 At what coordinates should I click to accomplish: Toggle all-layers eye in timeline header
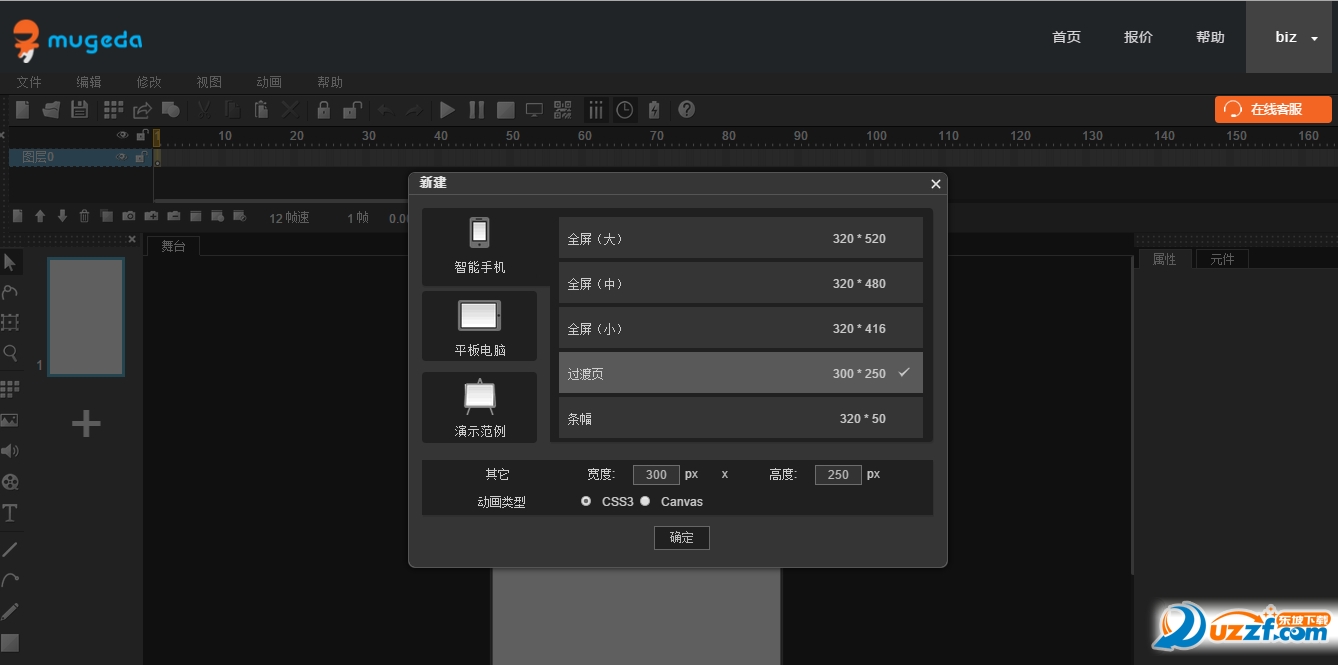122,135
